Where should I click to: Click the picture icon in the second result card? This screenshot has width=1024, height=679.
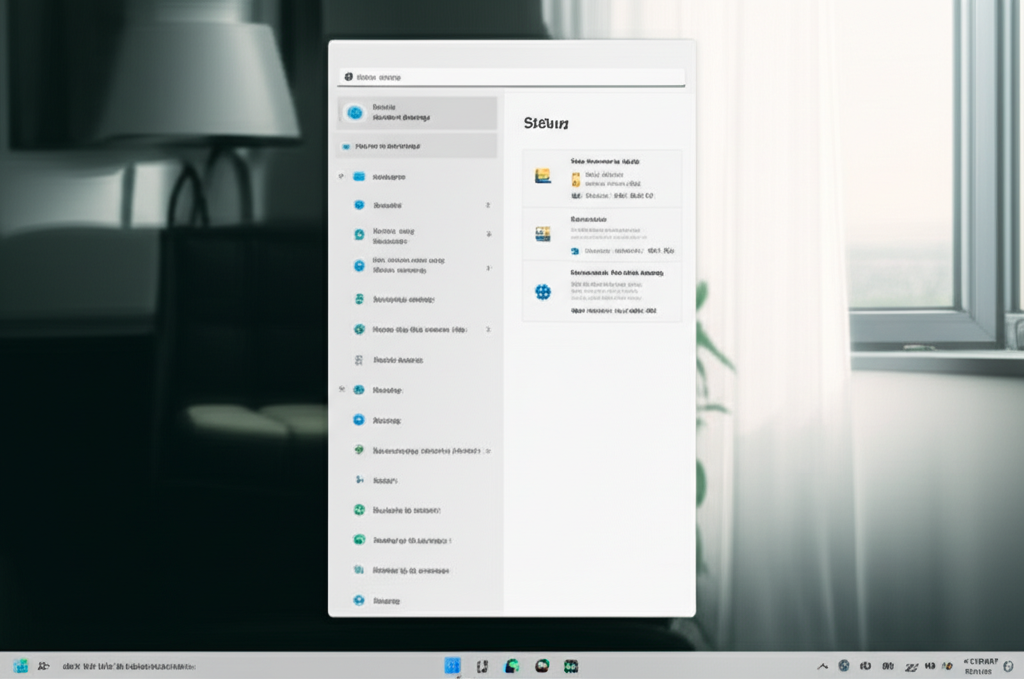pyautogui.click(x=543, y=234)
